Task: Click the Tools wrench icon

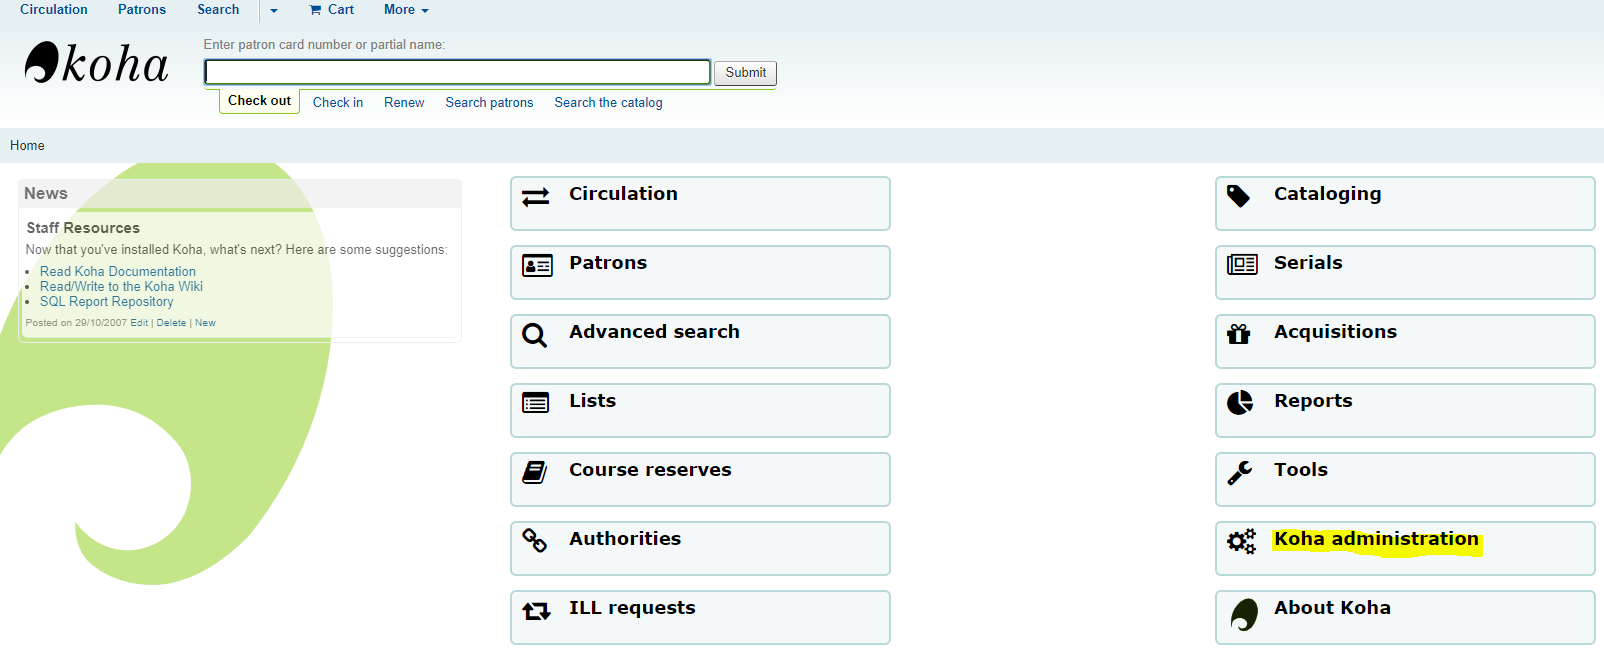Action: click(1240, 472)
